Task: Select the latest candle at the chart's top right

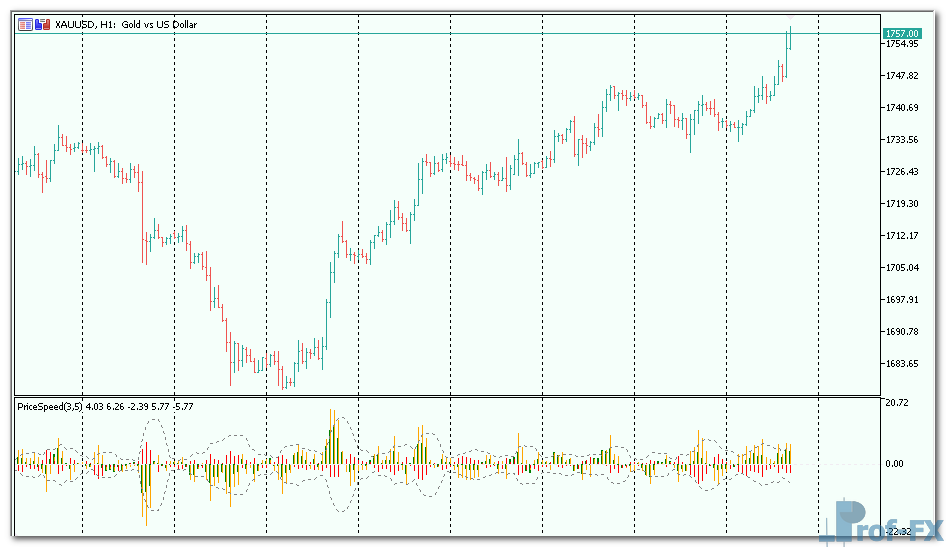Action: [789, 38]
